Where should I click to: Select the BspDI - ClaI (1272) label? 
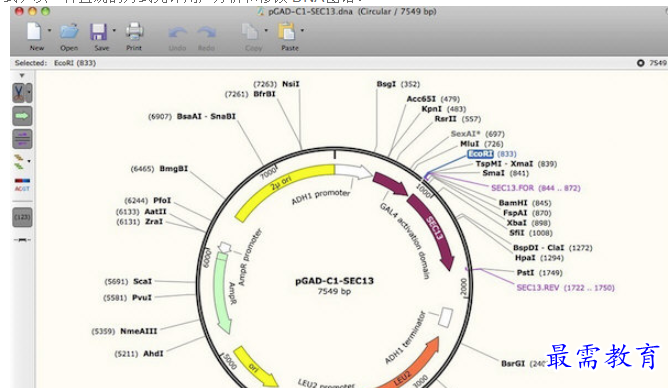pyautogui.click(x=552, y=247)
